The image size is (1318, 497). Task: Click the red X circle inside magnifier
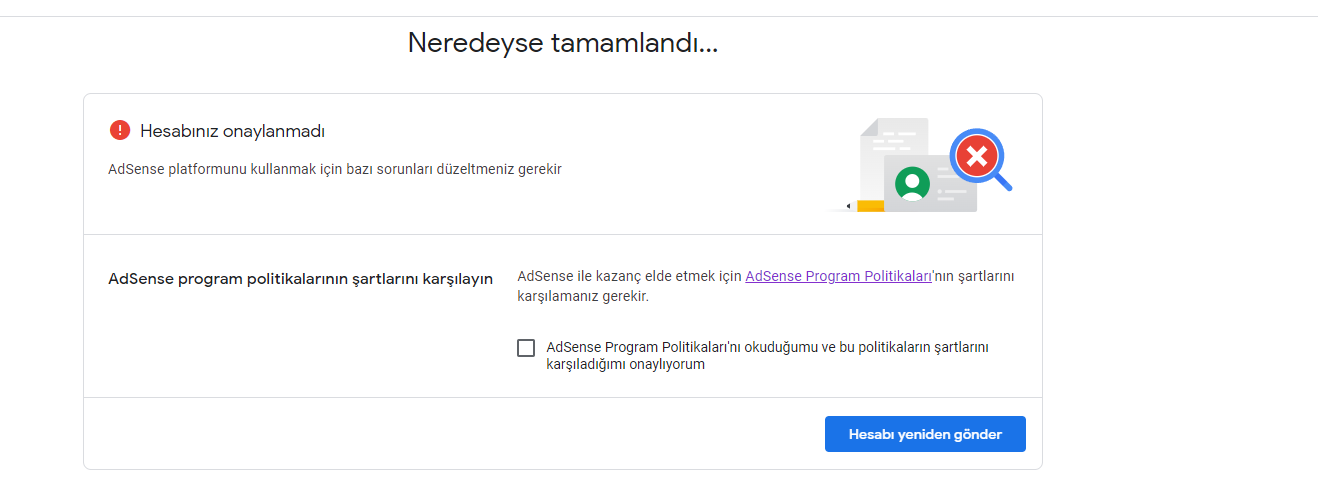tap(975, 155)
